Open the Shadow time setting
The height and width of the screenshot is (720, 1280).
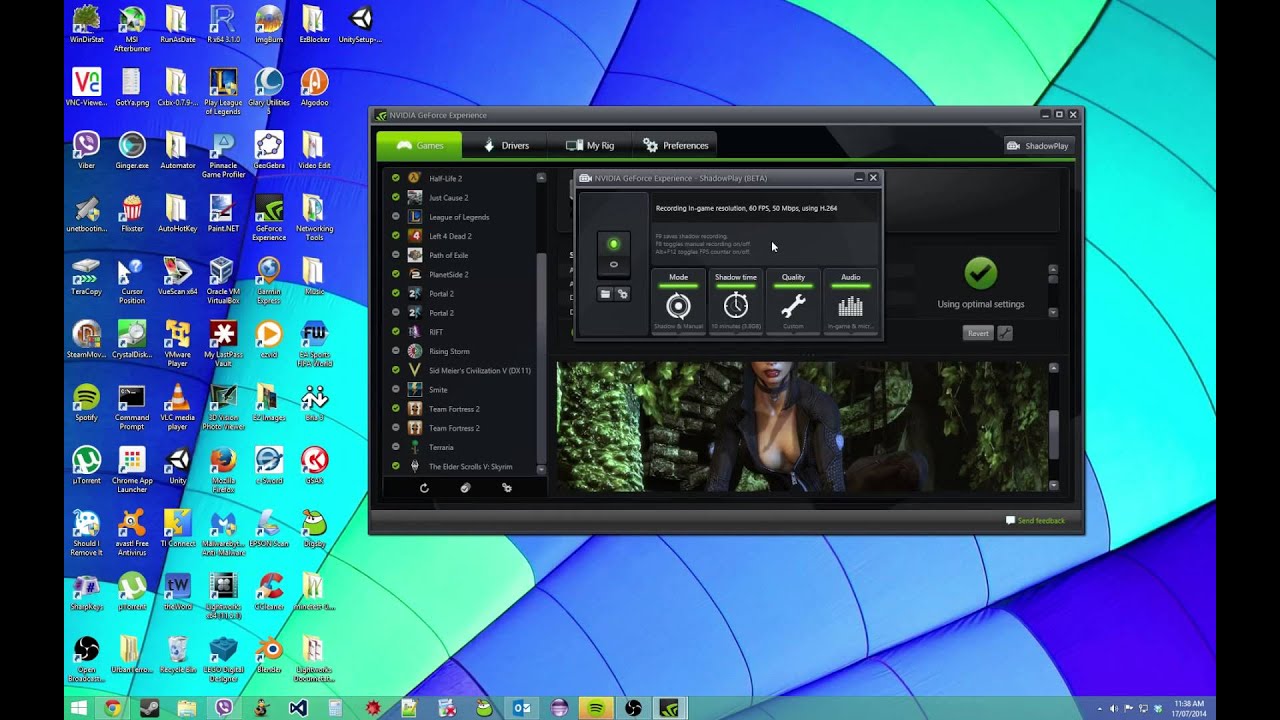[735, 301]
